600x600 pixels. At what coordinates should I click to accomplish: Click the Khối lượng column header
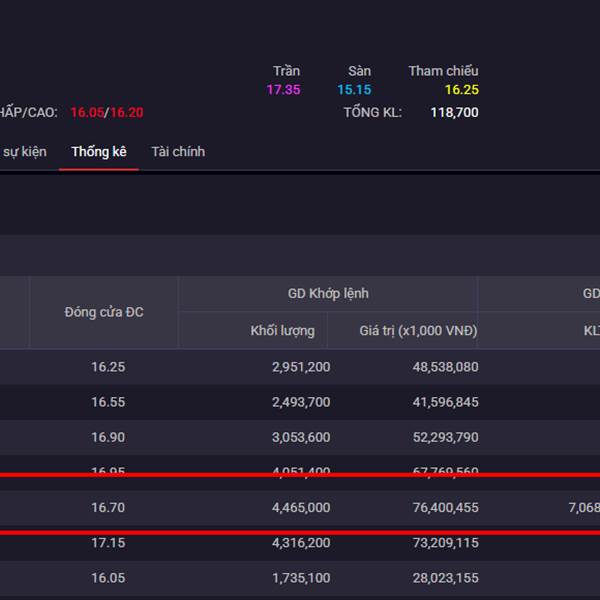(282, 331)
